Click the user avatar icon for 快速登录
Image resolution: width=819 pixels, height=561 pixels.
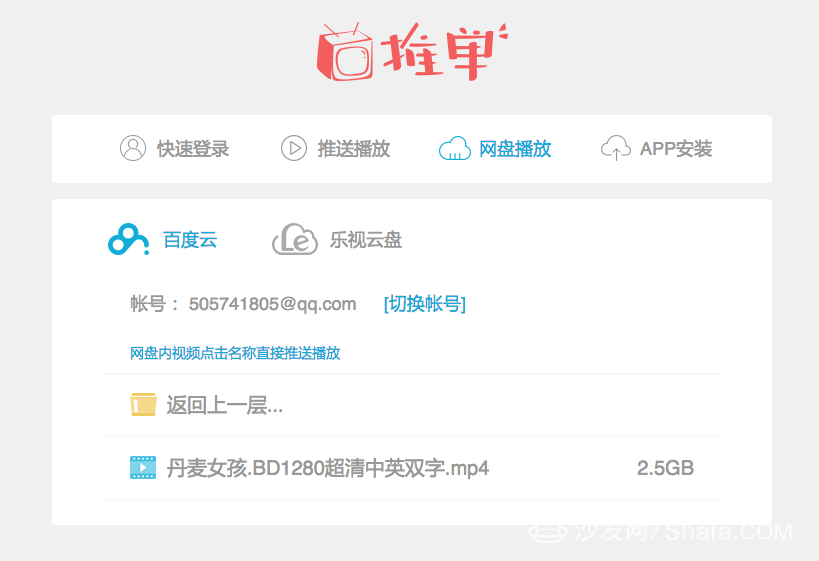(x=133, y=148)
